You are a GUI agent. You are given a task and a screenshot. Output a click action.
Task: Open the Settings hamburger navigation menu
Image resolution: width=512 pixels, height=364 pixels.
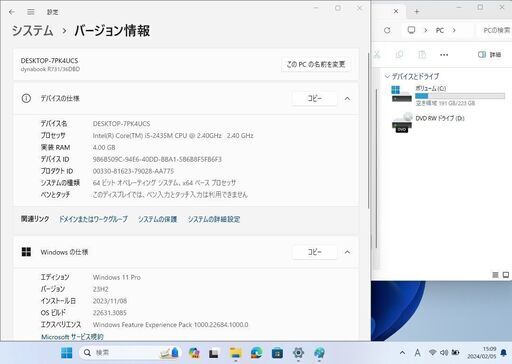pos(31,12)
